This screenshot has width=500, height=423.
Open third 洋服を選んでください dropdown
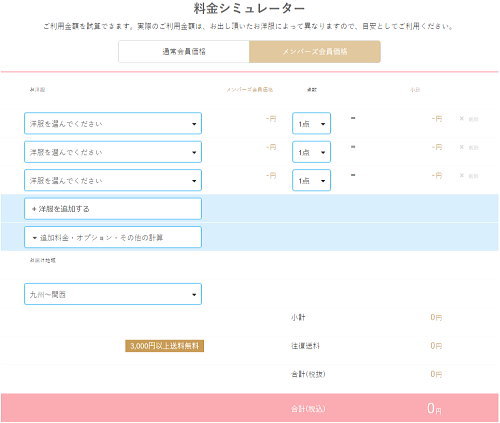point(113,180)
